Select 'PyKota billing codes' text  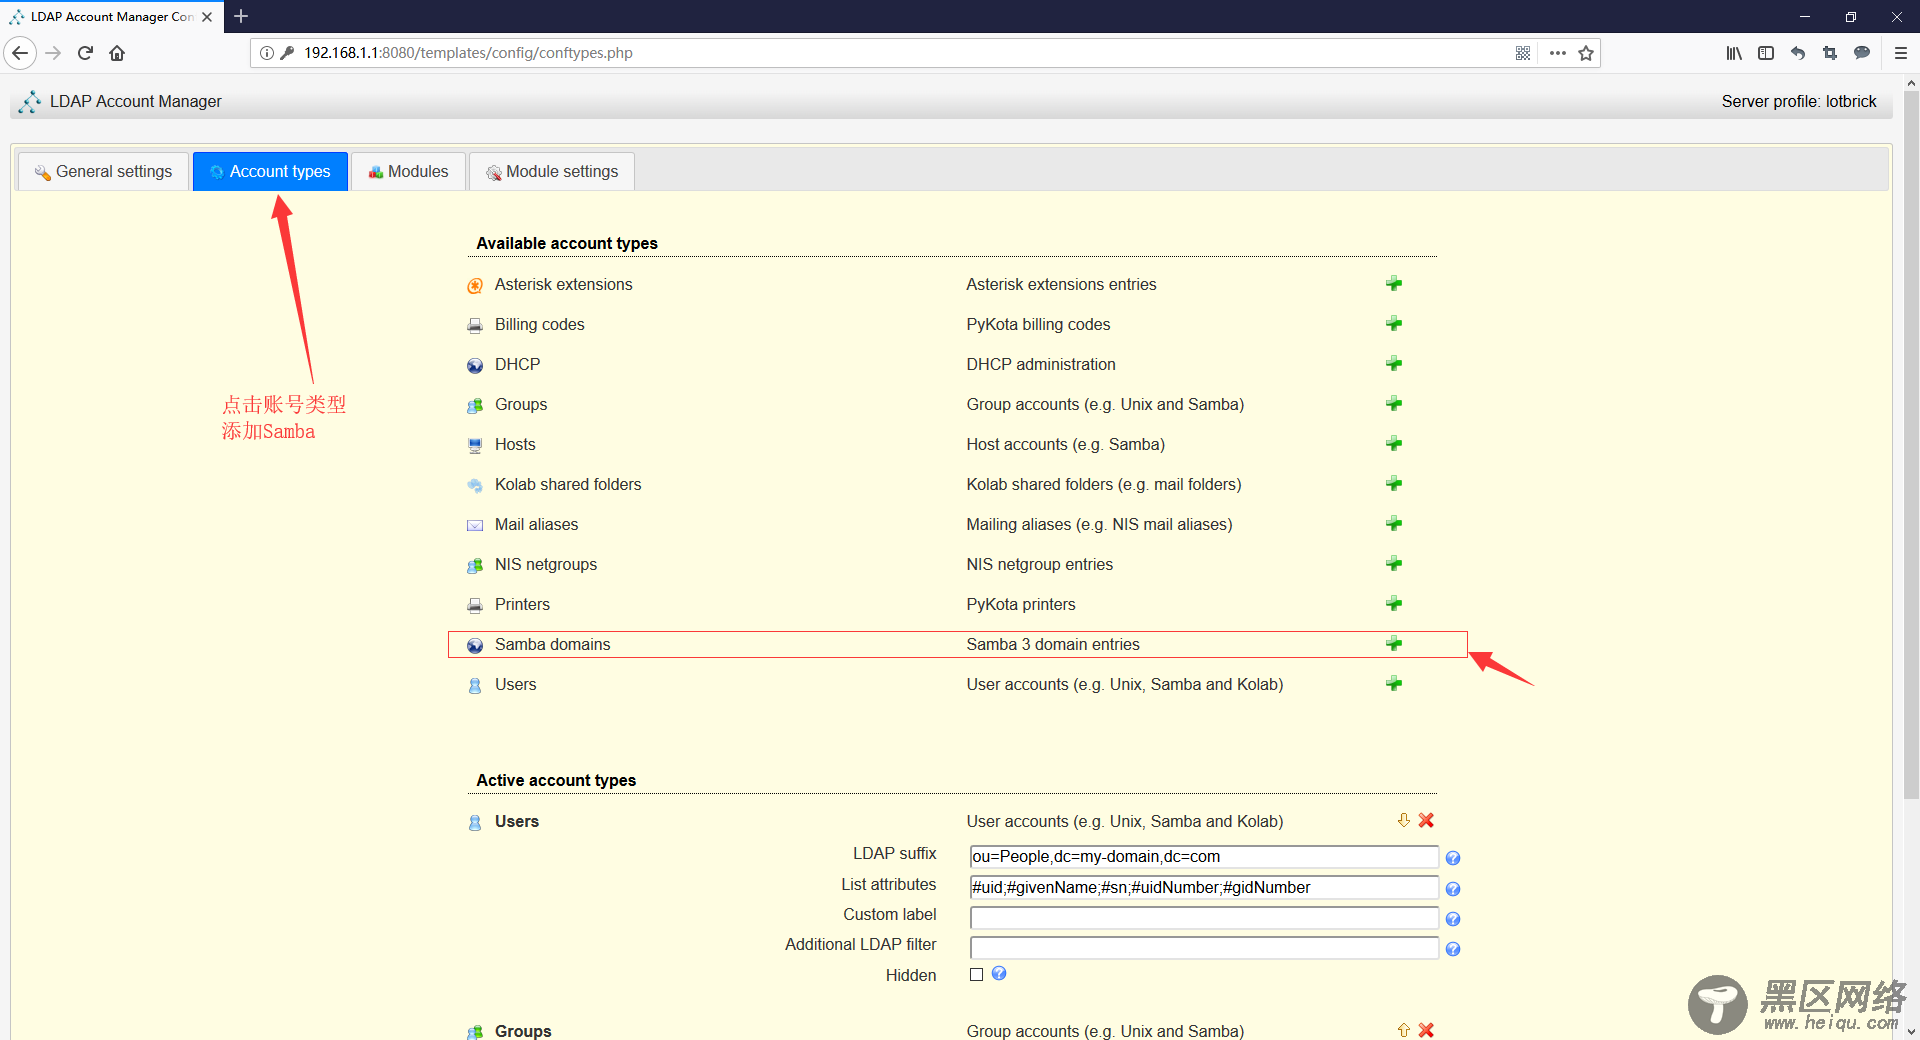pyautogui.click(x=1038, y=324)
